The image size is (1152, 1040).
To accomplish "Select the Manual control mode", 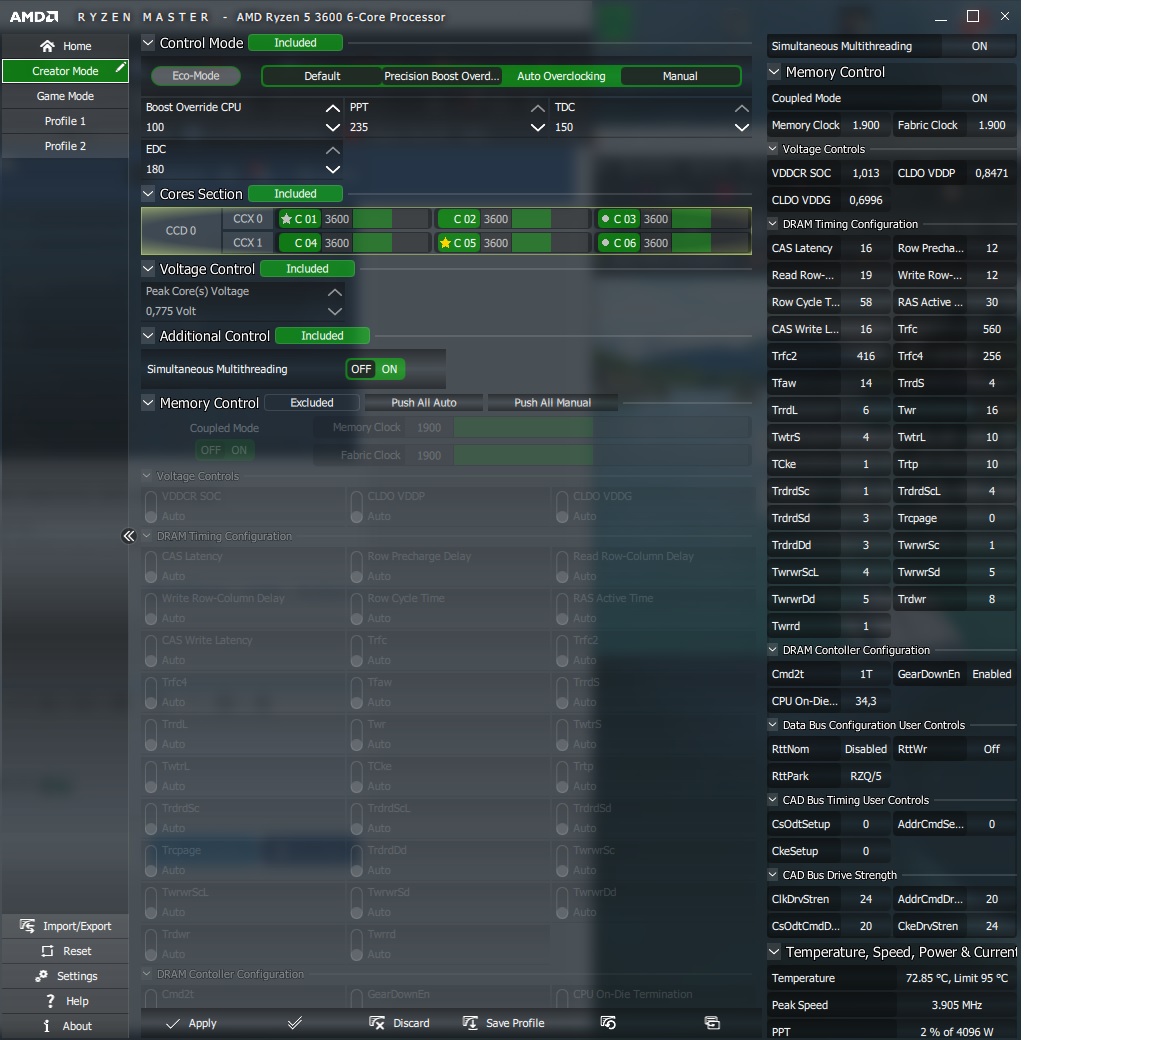I will [680, 76].
